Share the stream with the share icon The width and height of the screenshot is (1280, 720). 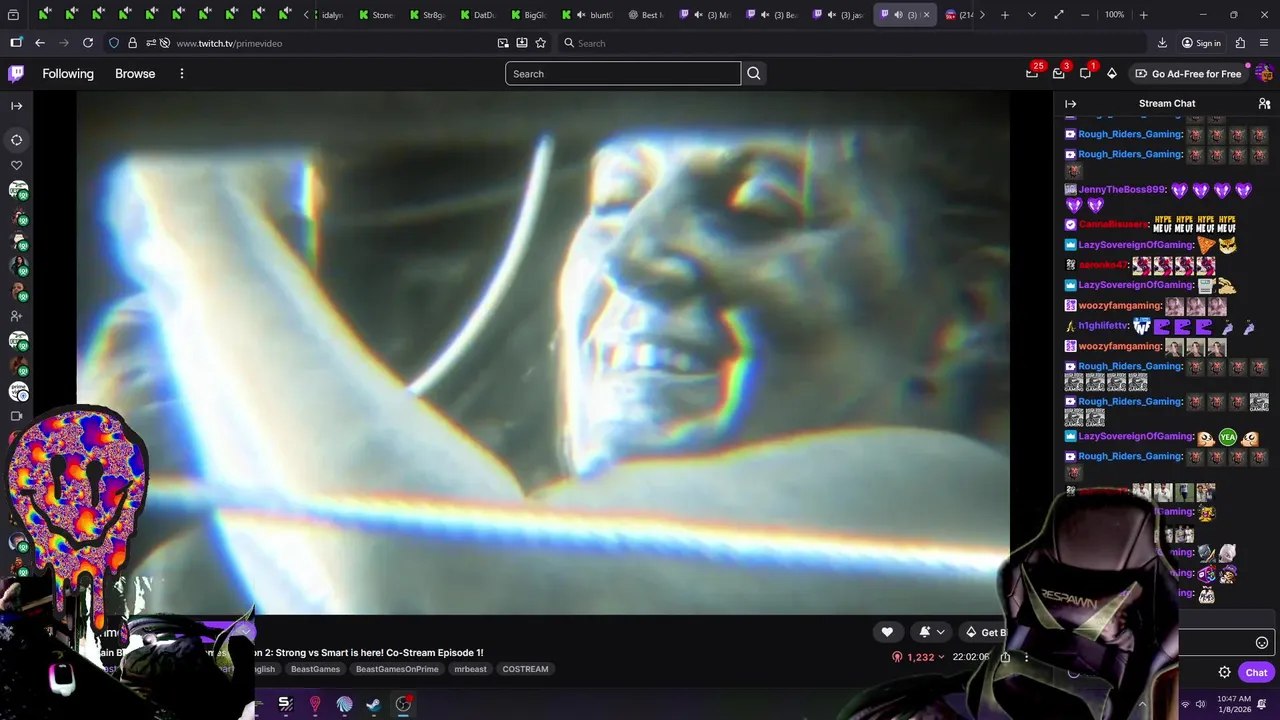tap(1005, 657)
